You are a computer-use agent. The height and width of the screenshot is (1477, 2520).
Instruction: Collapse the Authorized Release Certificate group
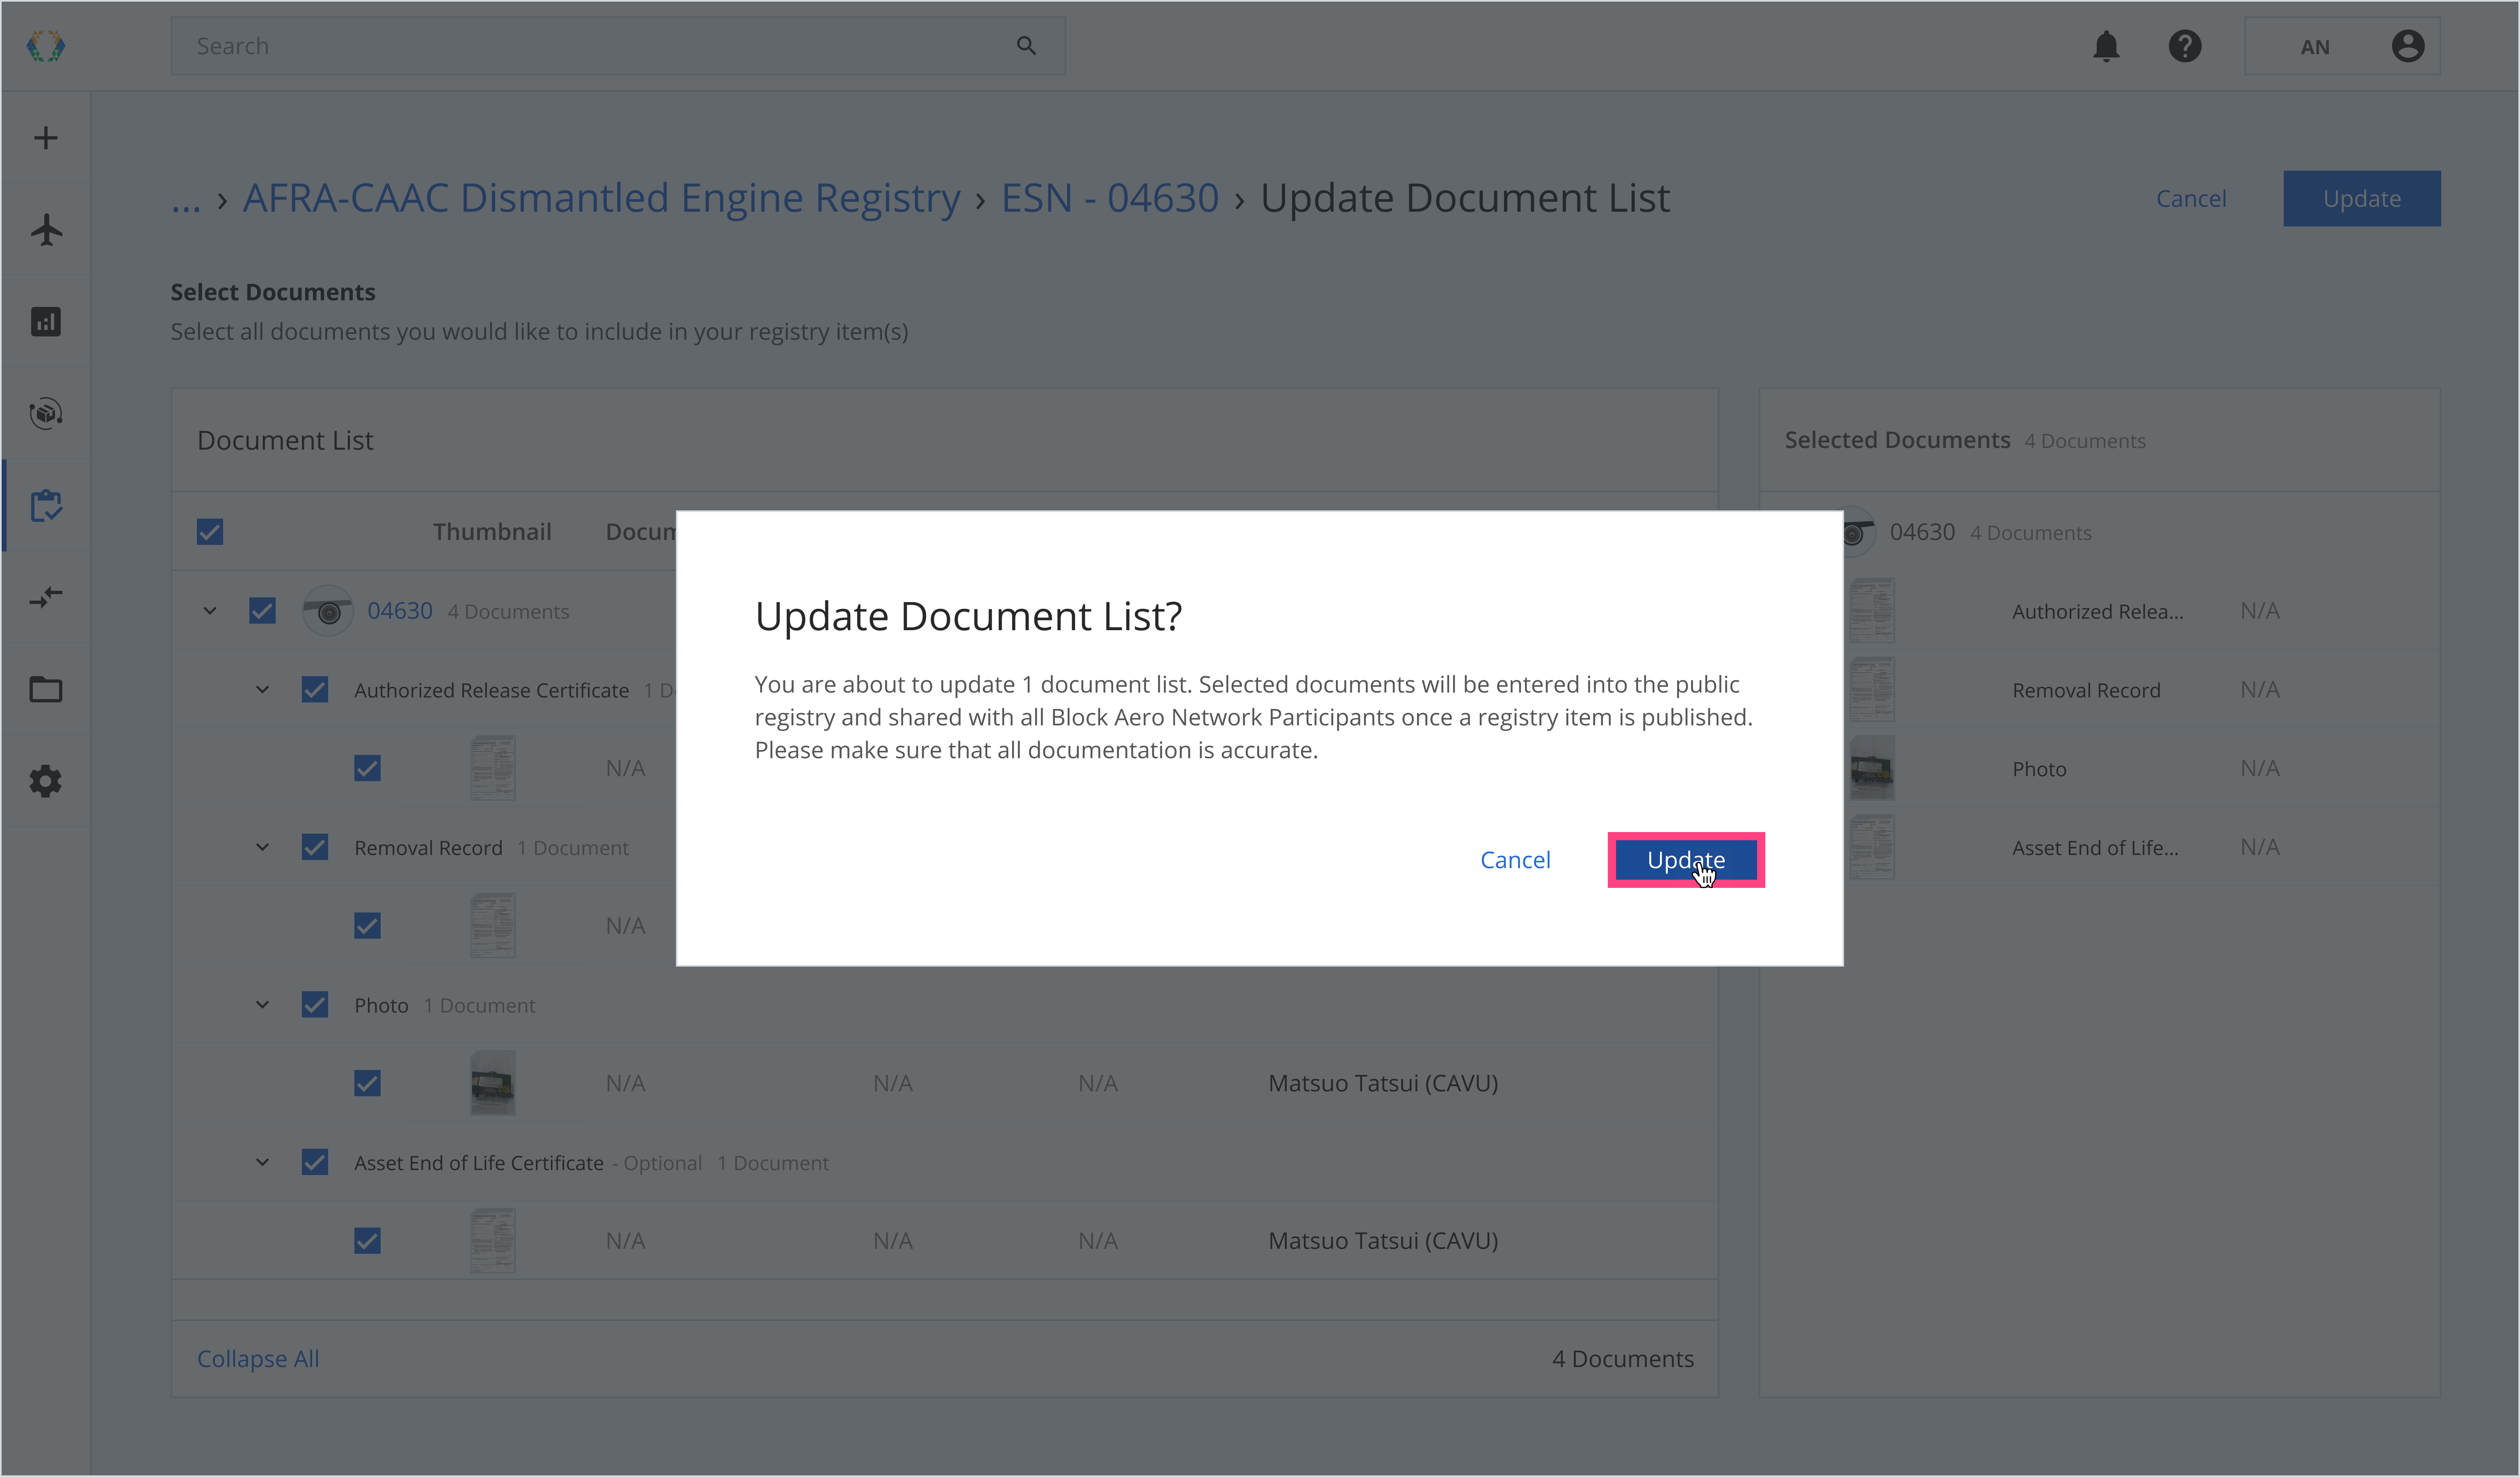(x=262, y=690)
